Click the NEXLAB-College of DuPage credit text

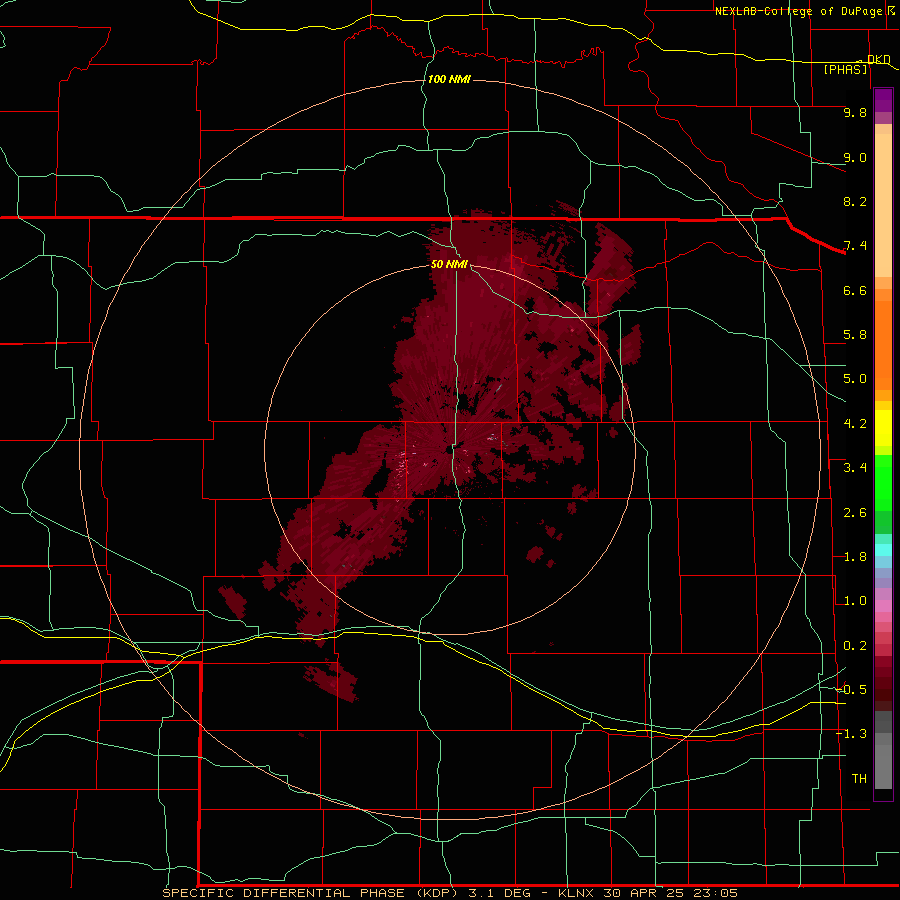[798, 11]
